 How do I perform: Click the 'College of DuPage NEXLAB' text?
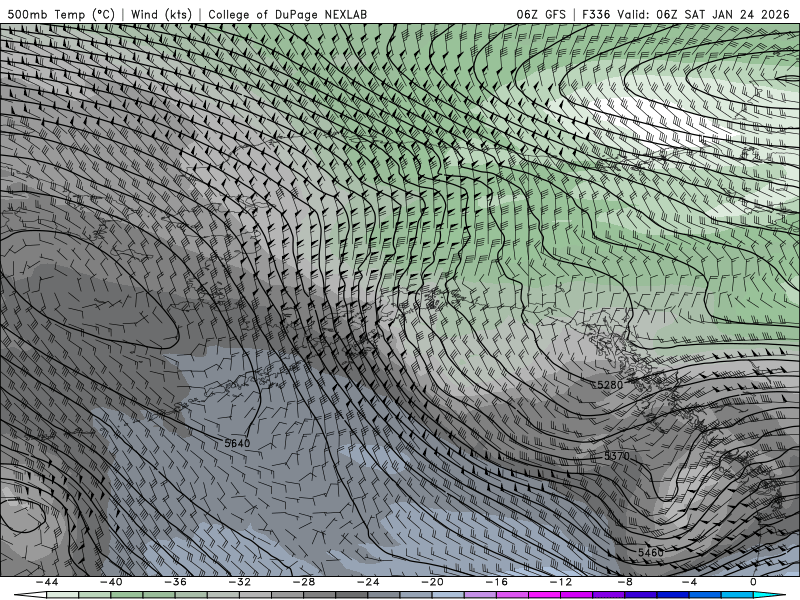pos(287,14)
